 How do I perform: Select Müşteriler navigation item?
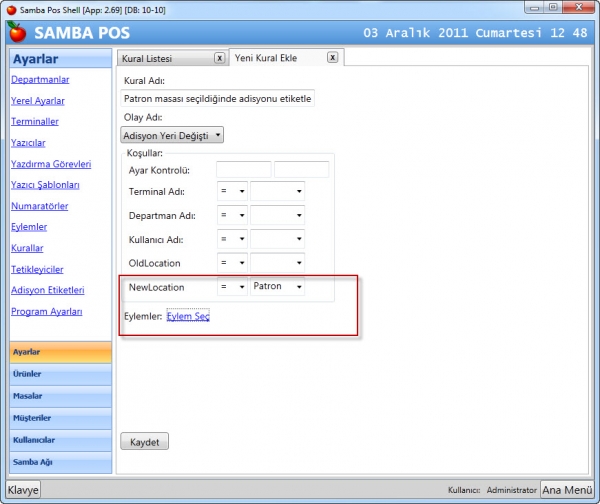coord(60,418)
